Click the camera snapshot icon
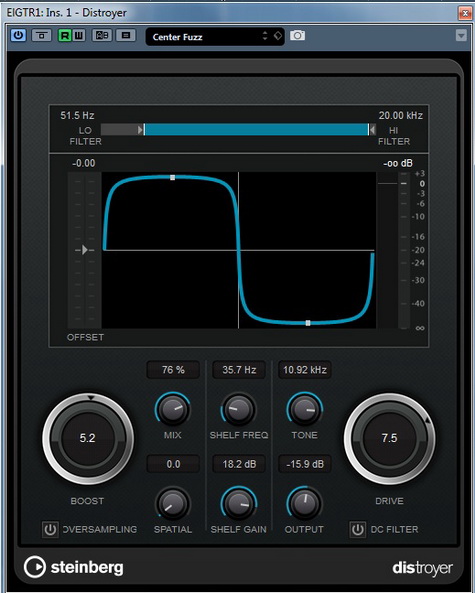475x593 pixels. click(297, 36)
